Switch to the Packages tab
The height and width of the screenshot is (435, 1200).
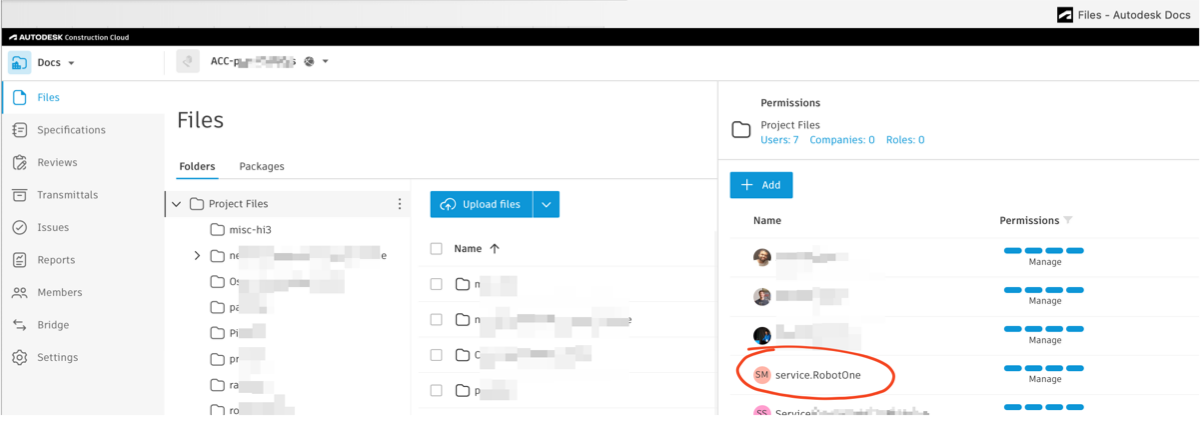tap(261, 166)
